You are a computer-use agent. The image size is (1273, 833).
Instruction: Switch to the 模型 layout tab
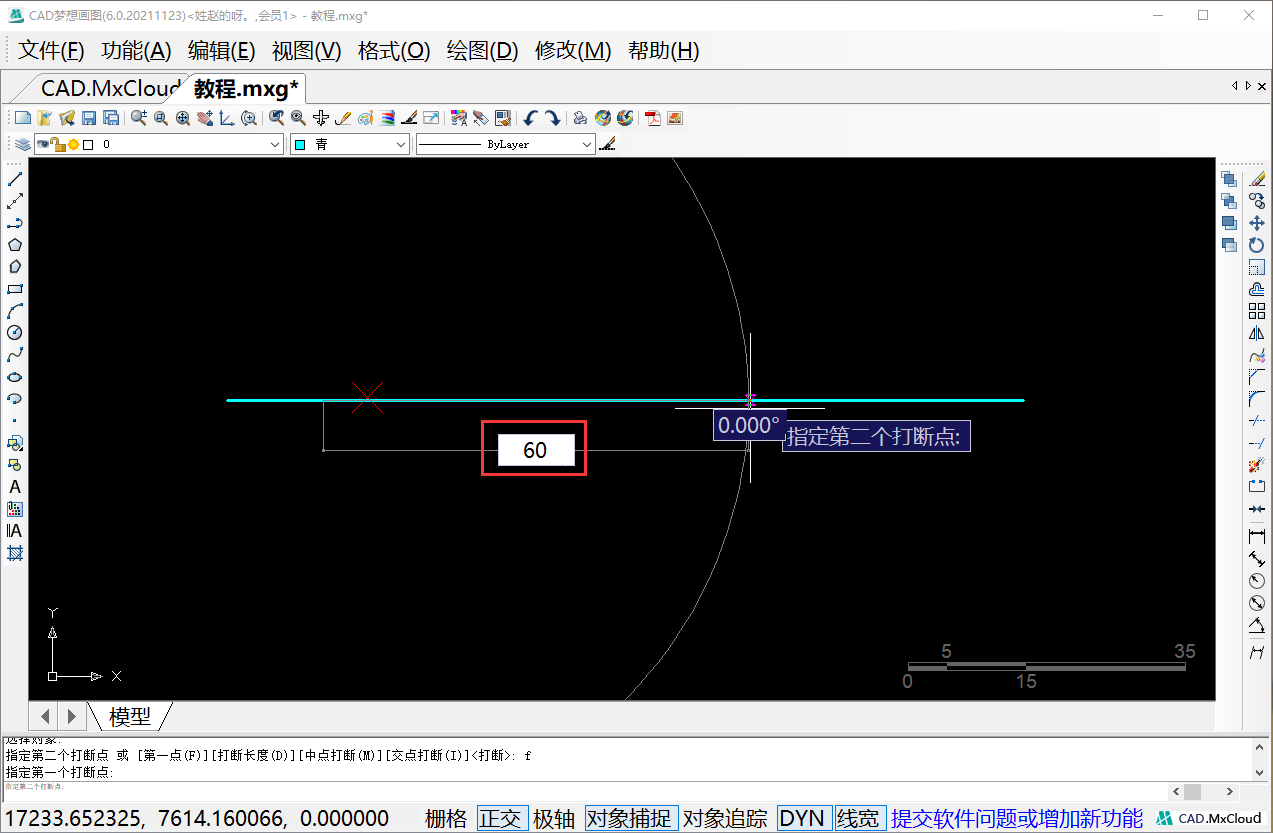point(130,716)
